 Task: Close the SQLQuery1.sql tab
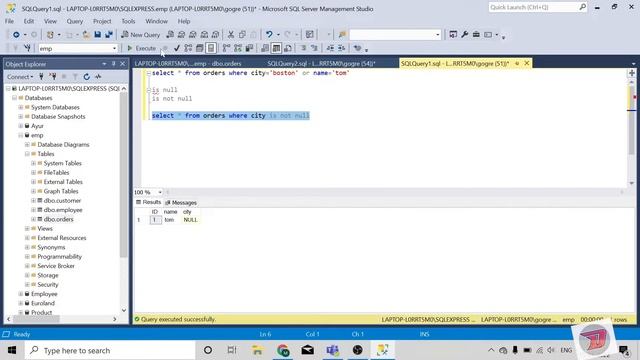527,63
